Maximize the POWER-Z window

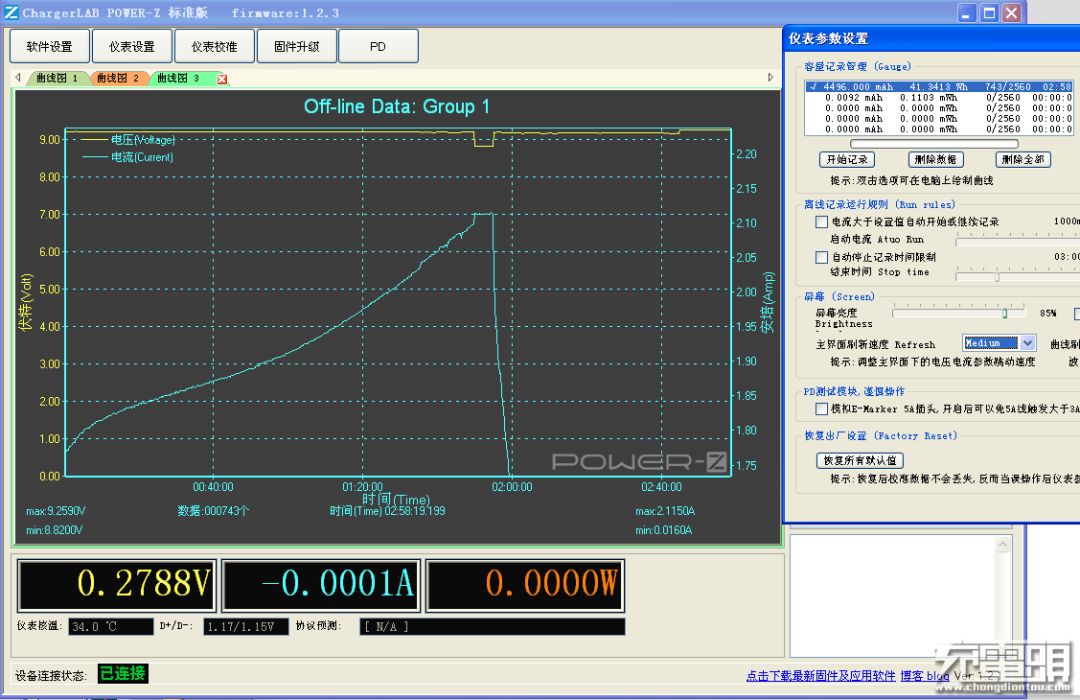[989, 13]
